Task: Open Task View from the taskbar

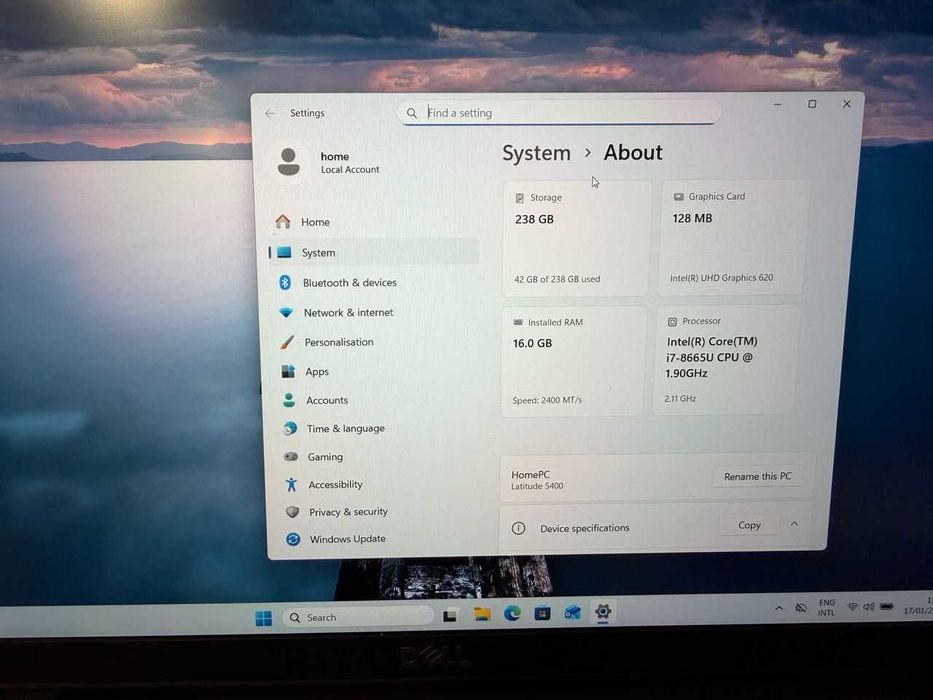Action: click(450, 615)
